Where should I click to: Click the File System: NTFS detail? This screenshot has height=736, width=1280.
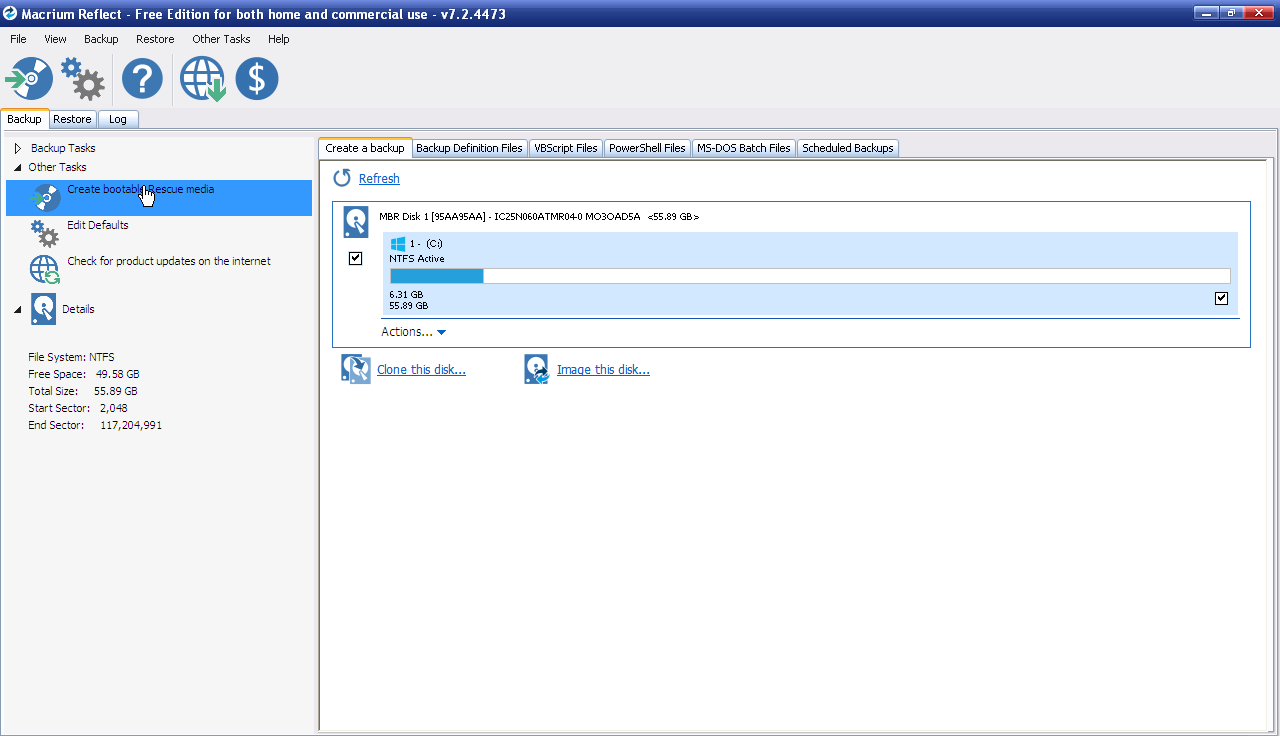(71, 357)
